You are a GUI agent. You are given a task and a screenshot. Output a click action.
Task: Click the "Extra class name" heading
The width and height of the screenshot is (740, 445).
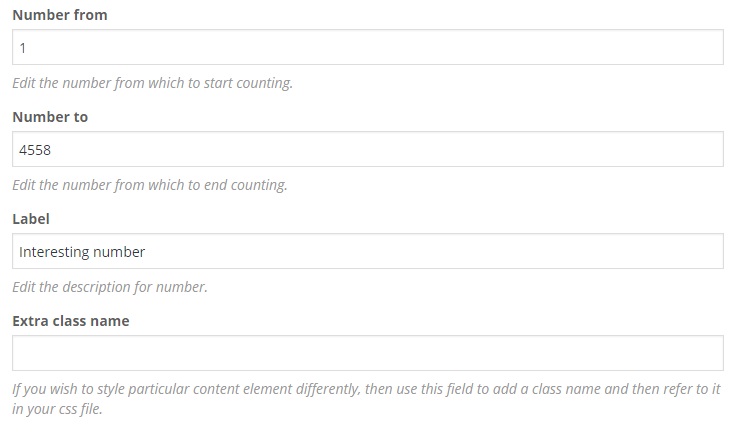coord(71,321)
